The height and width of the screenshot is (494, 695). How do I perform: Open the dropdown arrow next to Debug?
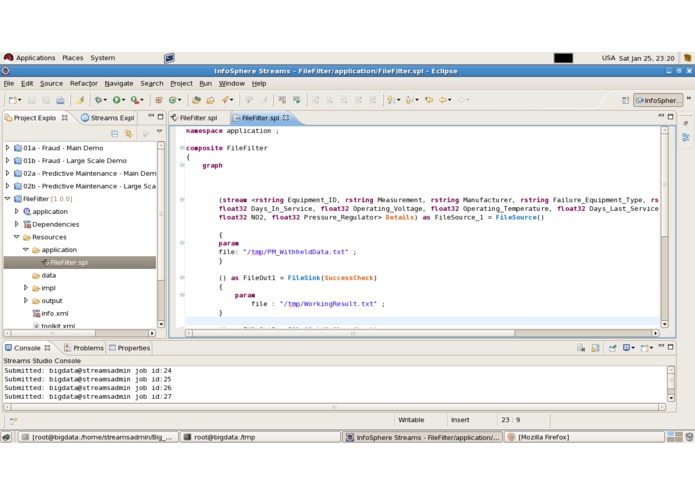[105, 100]
